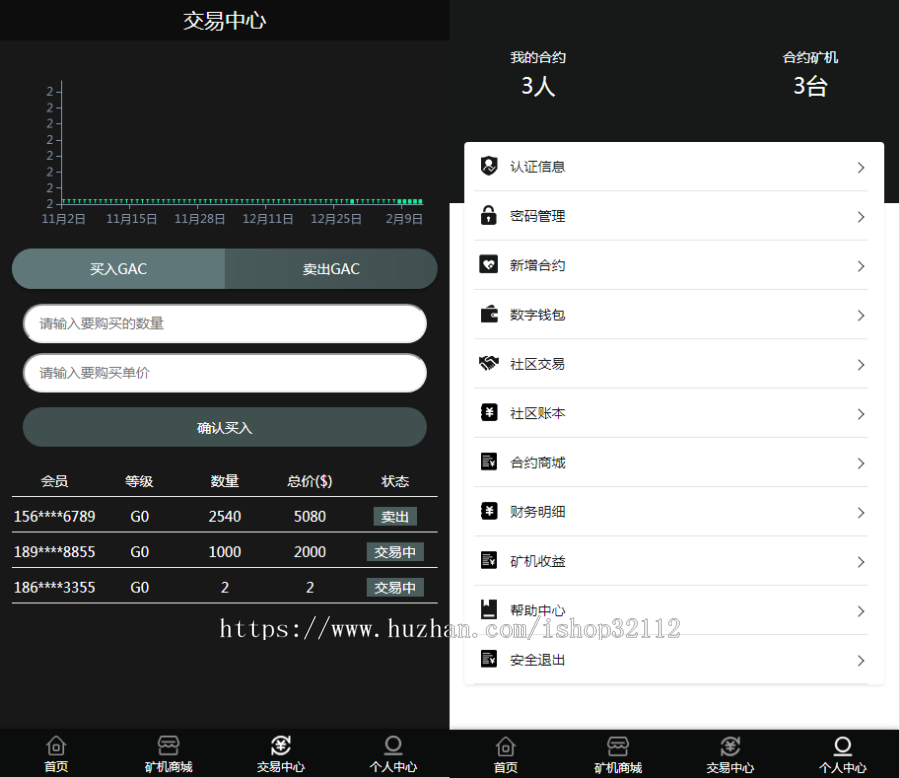Click 卖出 status button for 156****6789
The height and width of the screenshot is (778, 900).
tap(395, 517)
